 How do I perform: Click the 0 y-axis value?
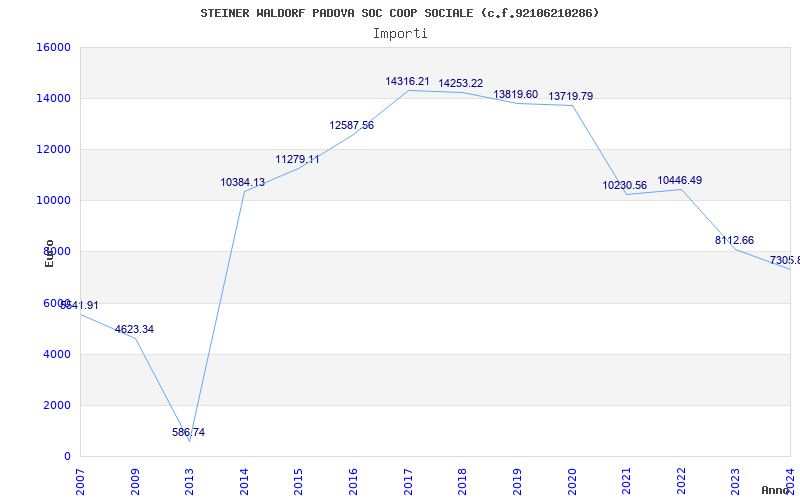click(67, 457)
